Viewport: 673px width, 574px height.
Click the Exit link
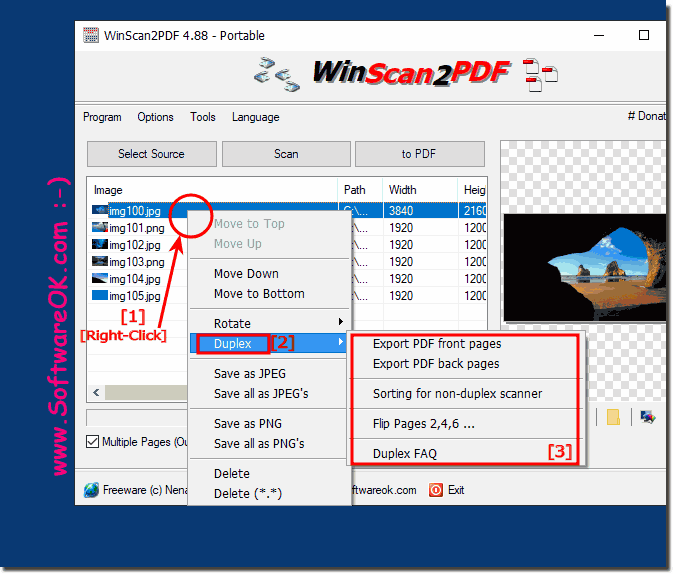456,490
